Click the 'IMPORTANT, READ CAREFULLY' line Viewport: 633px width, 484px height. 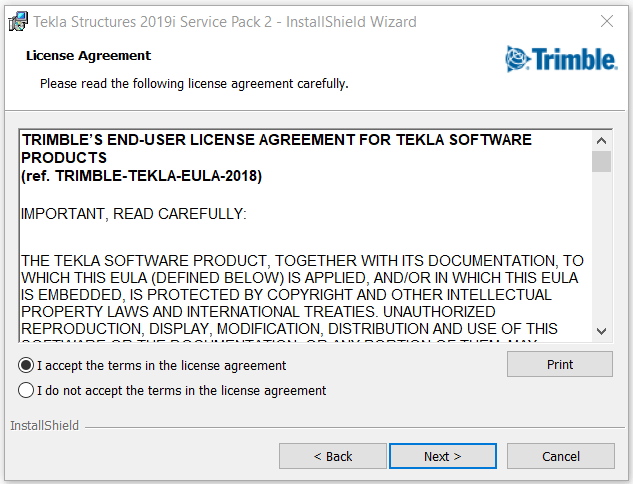click(134, 214)
